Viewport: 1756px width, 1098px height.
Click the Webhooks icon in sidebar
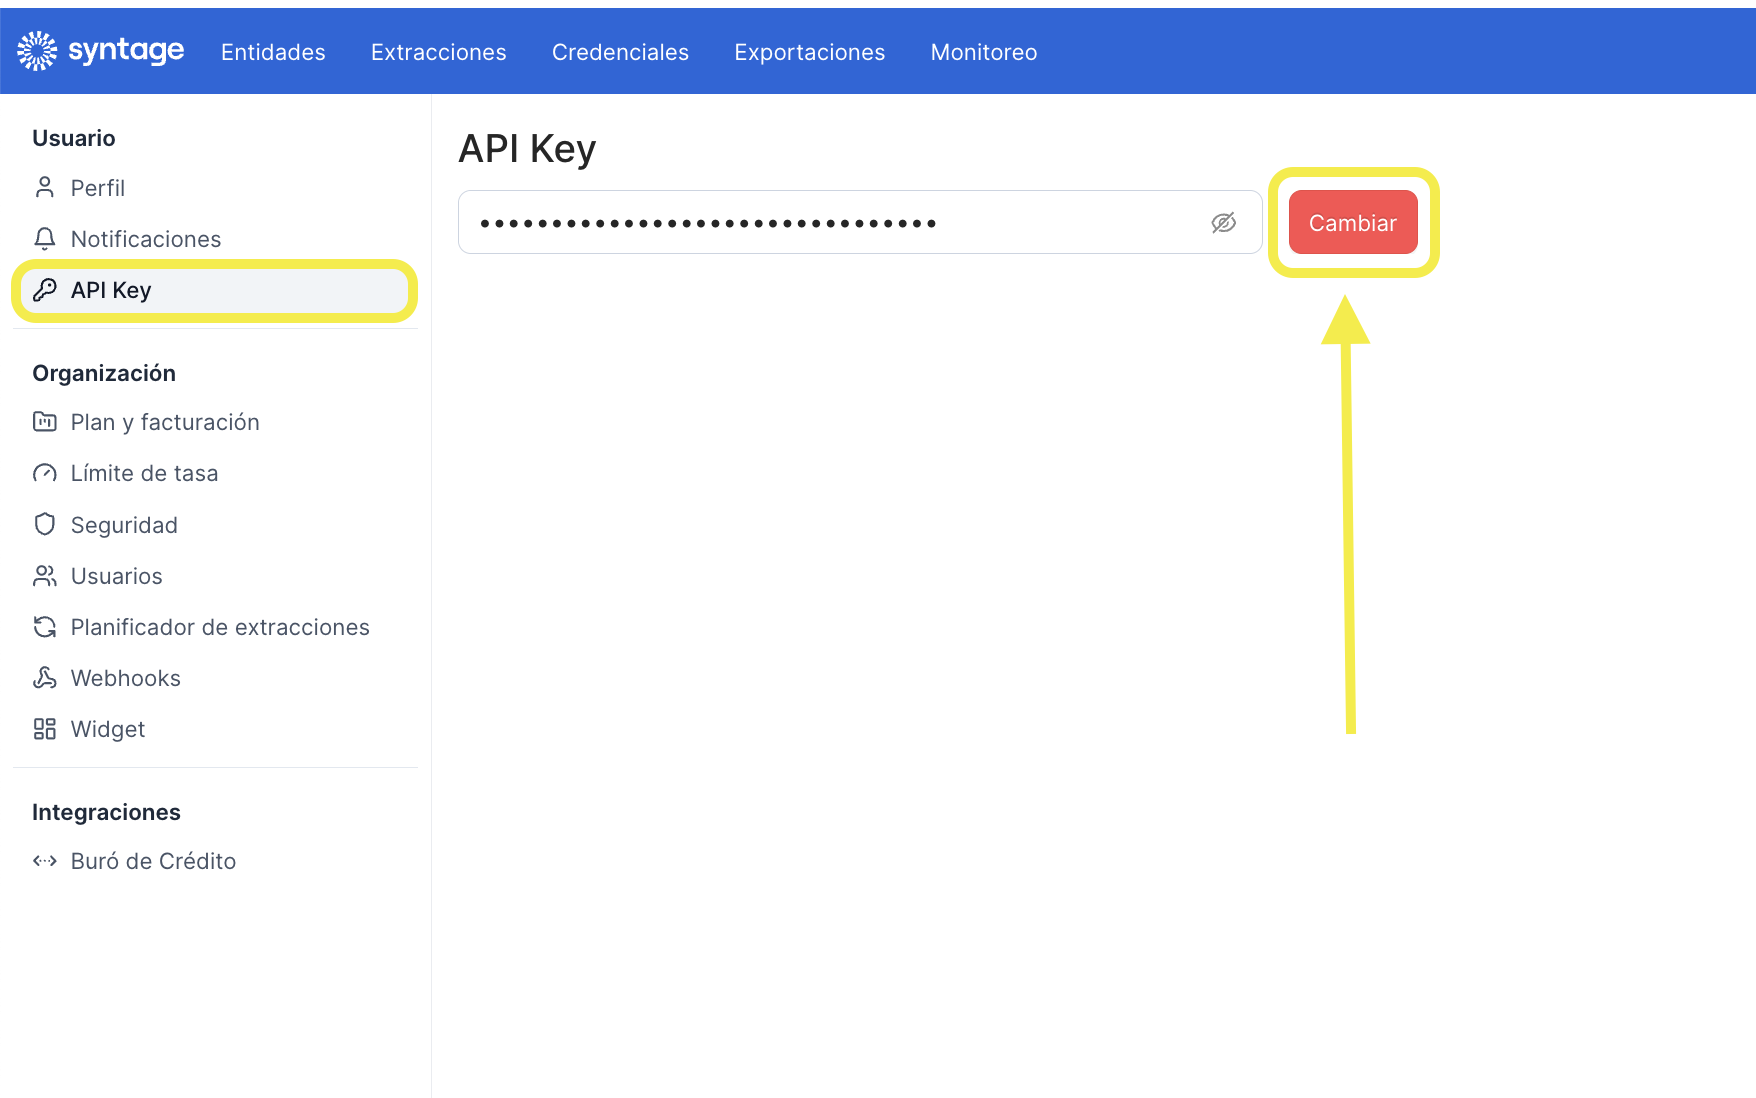[x=45, y=678]
